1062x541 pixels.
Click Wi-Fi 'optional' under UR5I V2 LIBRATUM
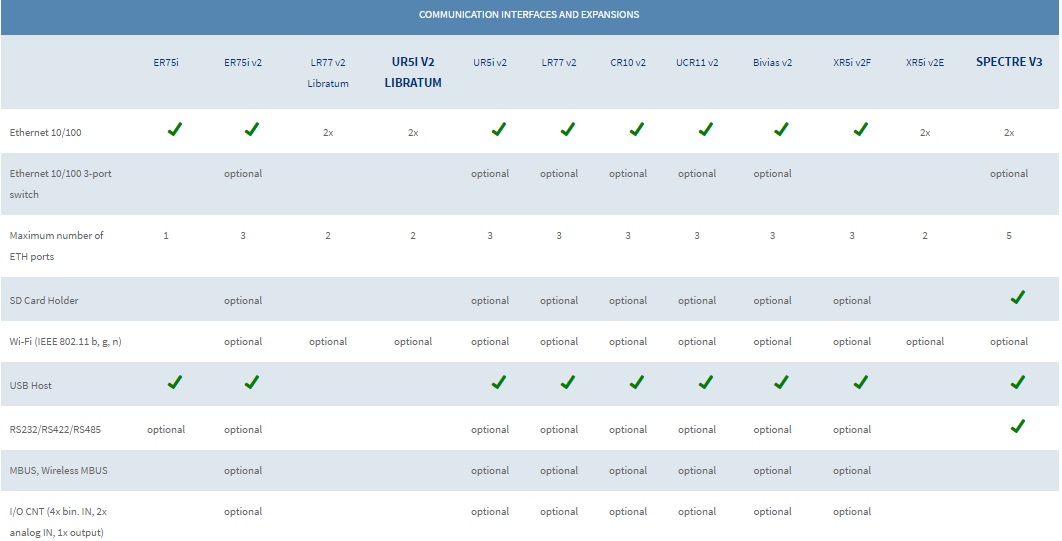(x=413, y=342)
